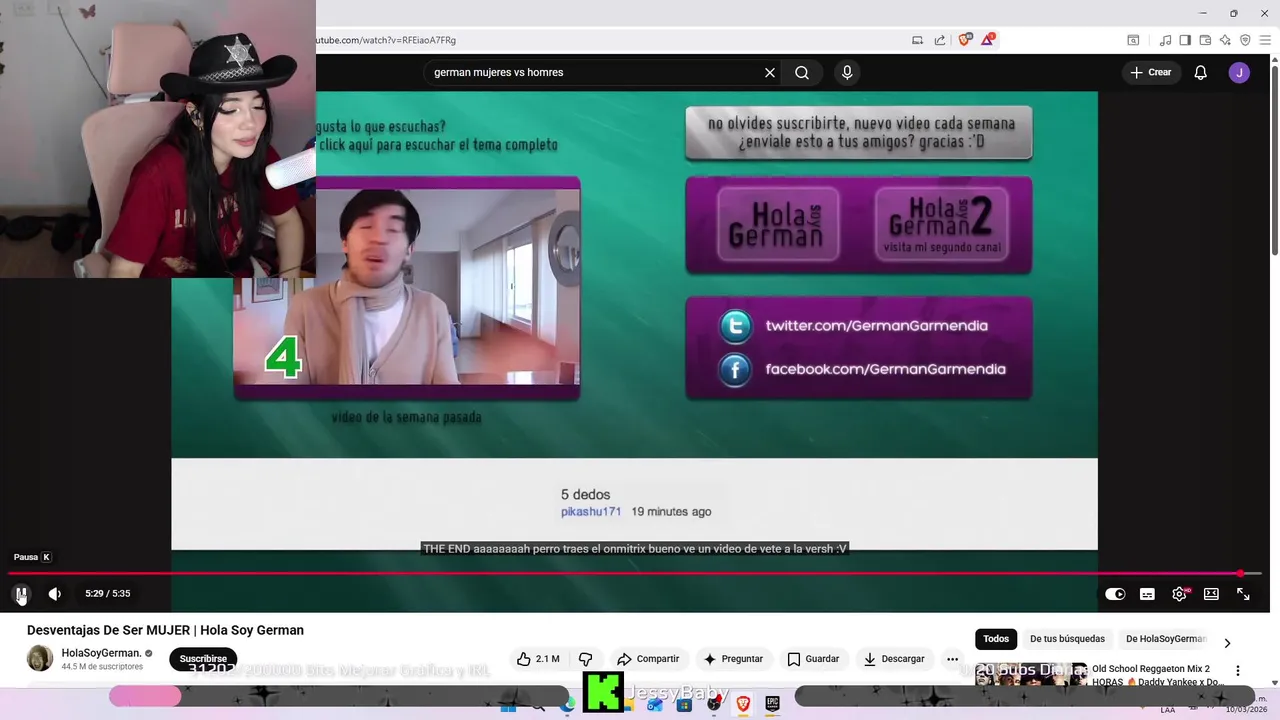The image size is (1280, 720).
Task: Pause the video with the Pausa button
Action: (21, 594)
